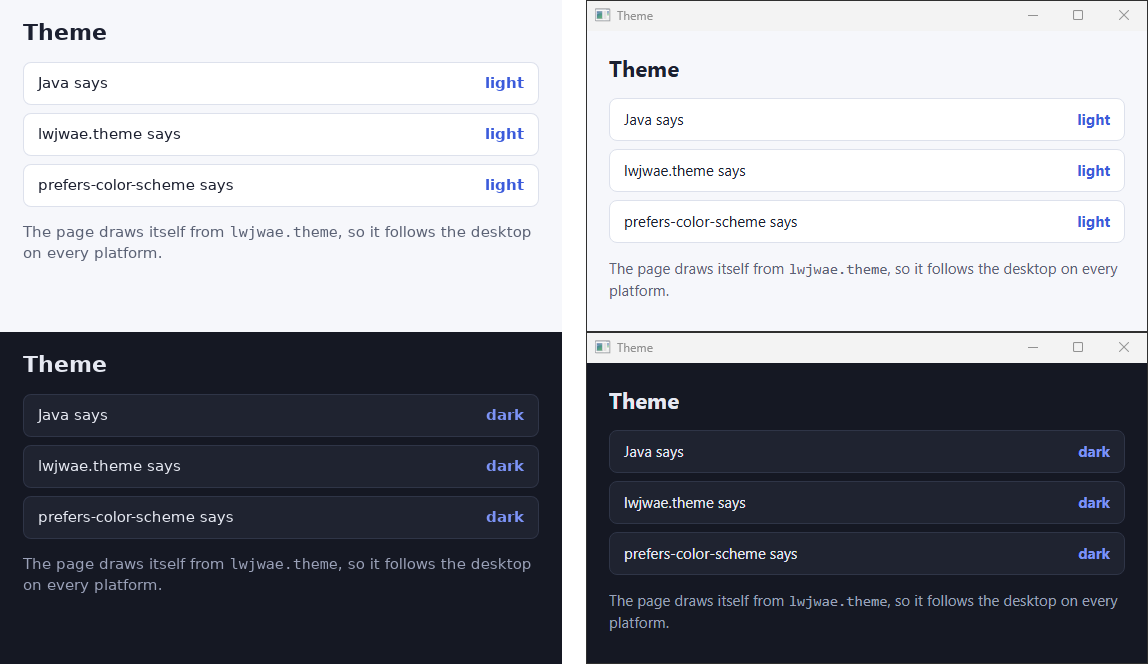The height and width of the screenshot is (664, 1148).
Task: Click the 'Theme' heading in the untitled light page
Action: pos(64,32)
